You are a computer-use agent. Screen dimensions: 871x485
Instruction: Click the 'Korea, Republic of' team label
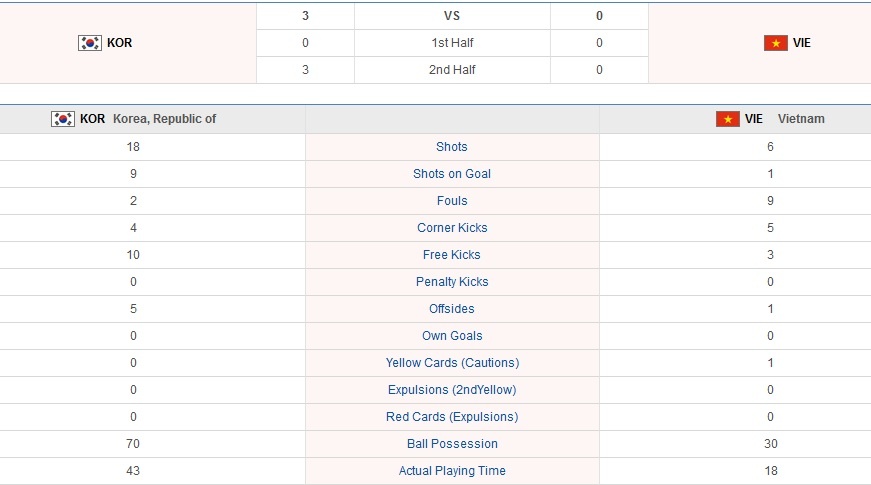click(164, 119)
